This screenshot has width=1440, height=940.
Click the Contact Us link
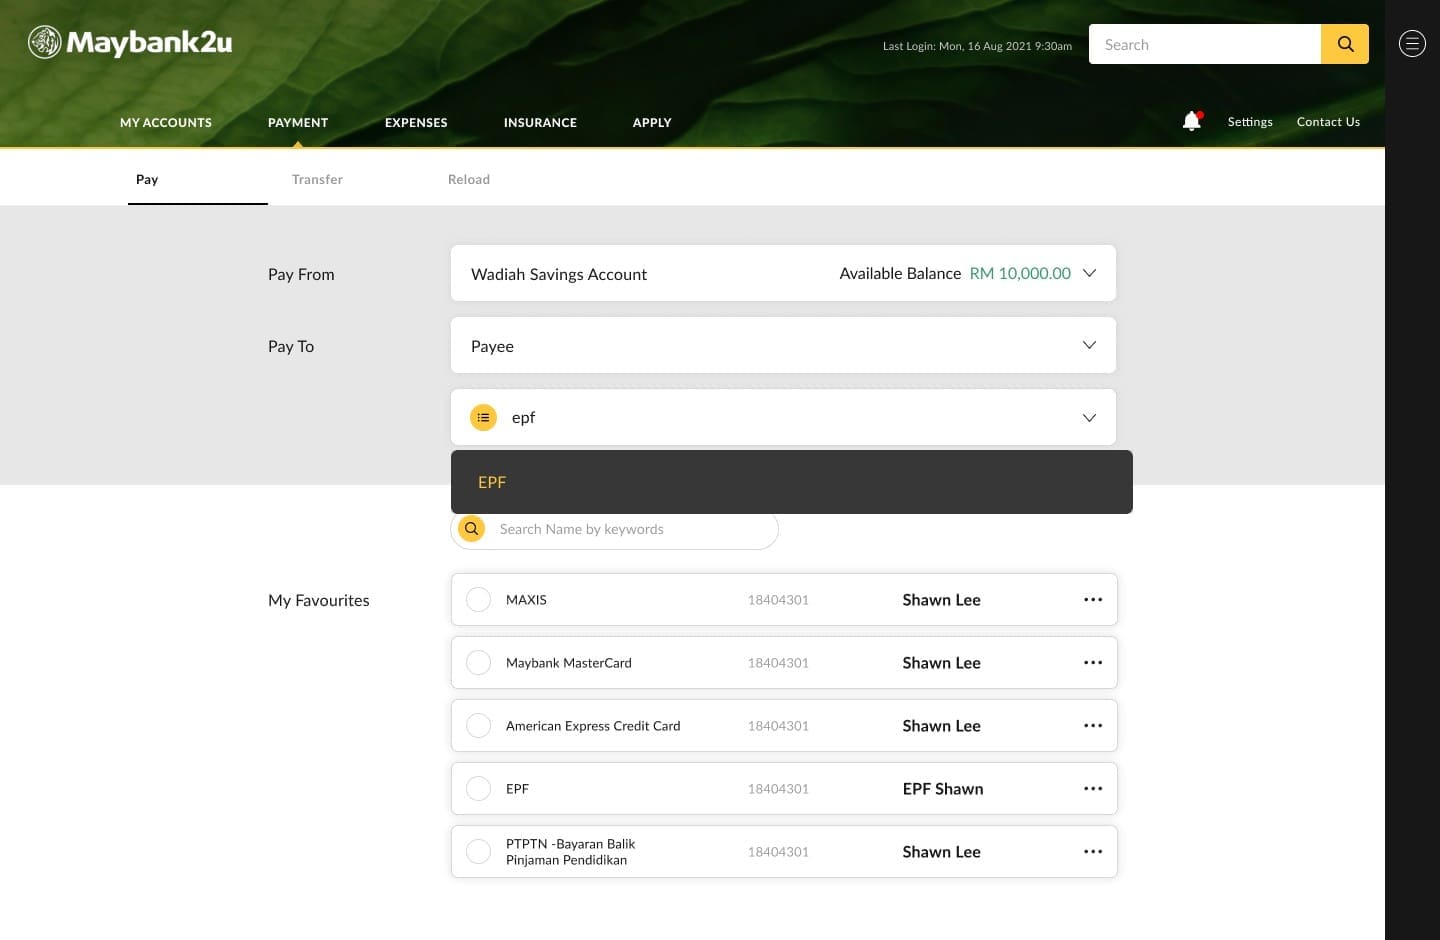(x=1328, y=121)
